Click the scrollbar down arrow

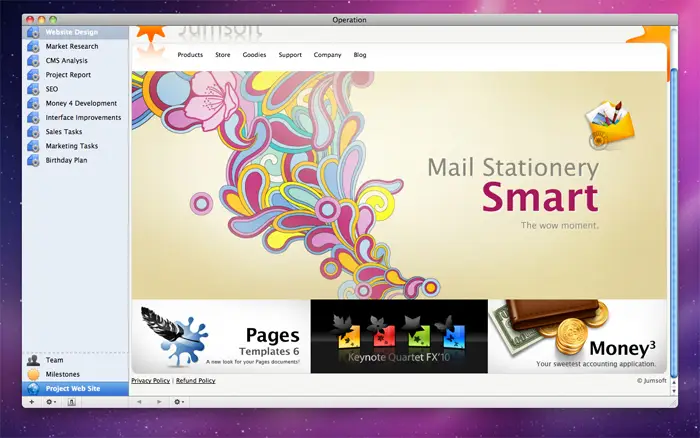674,391
